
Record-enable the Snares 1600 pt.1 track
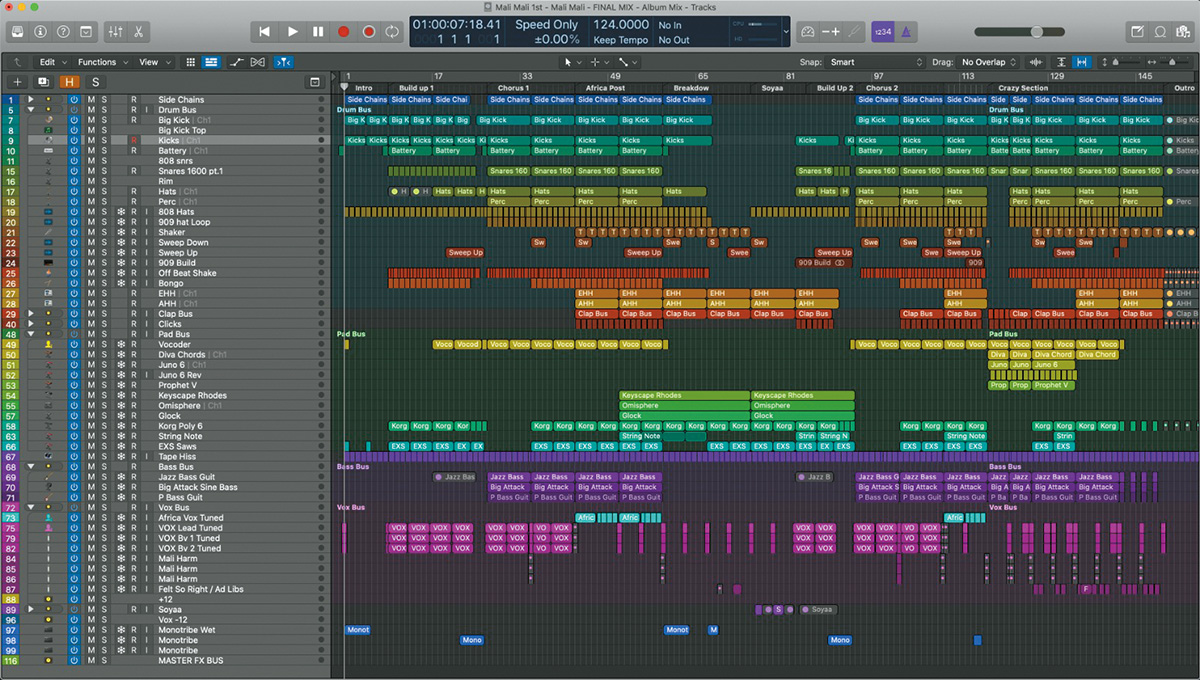pos(133,171)
